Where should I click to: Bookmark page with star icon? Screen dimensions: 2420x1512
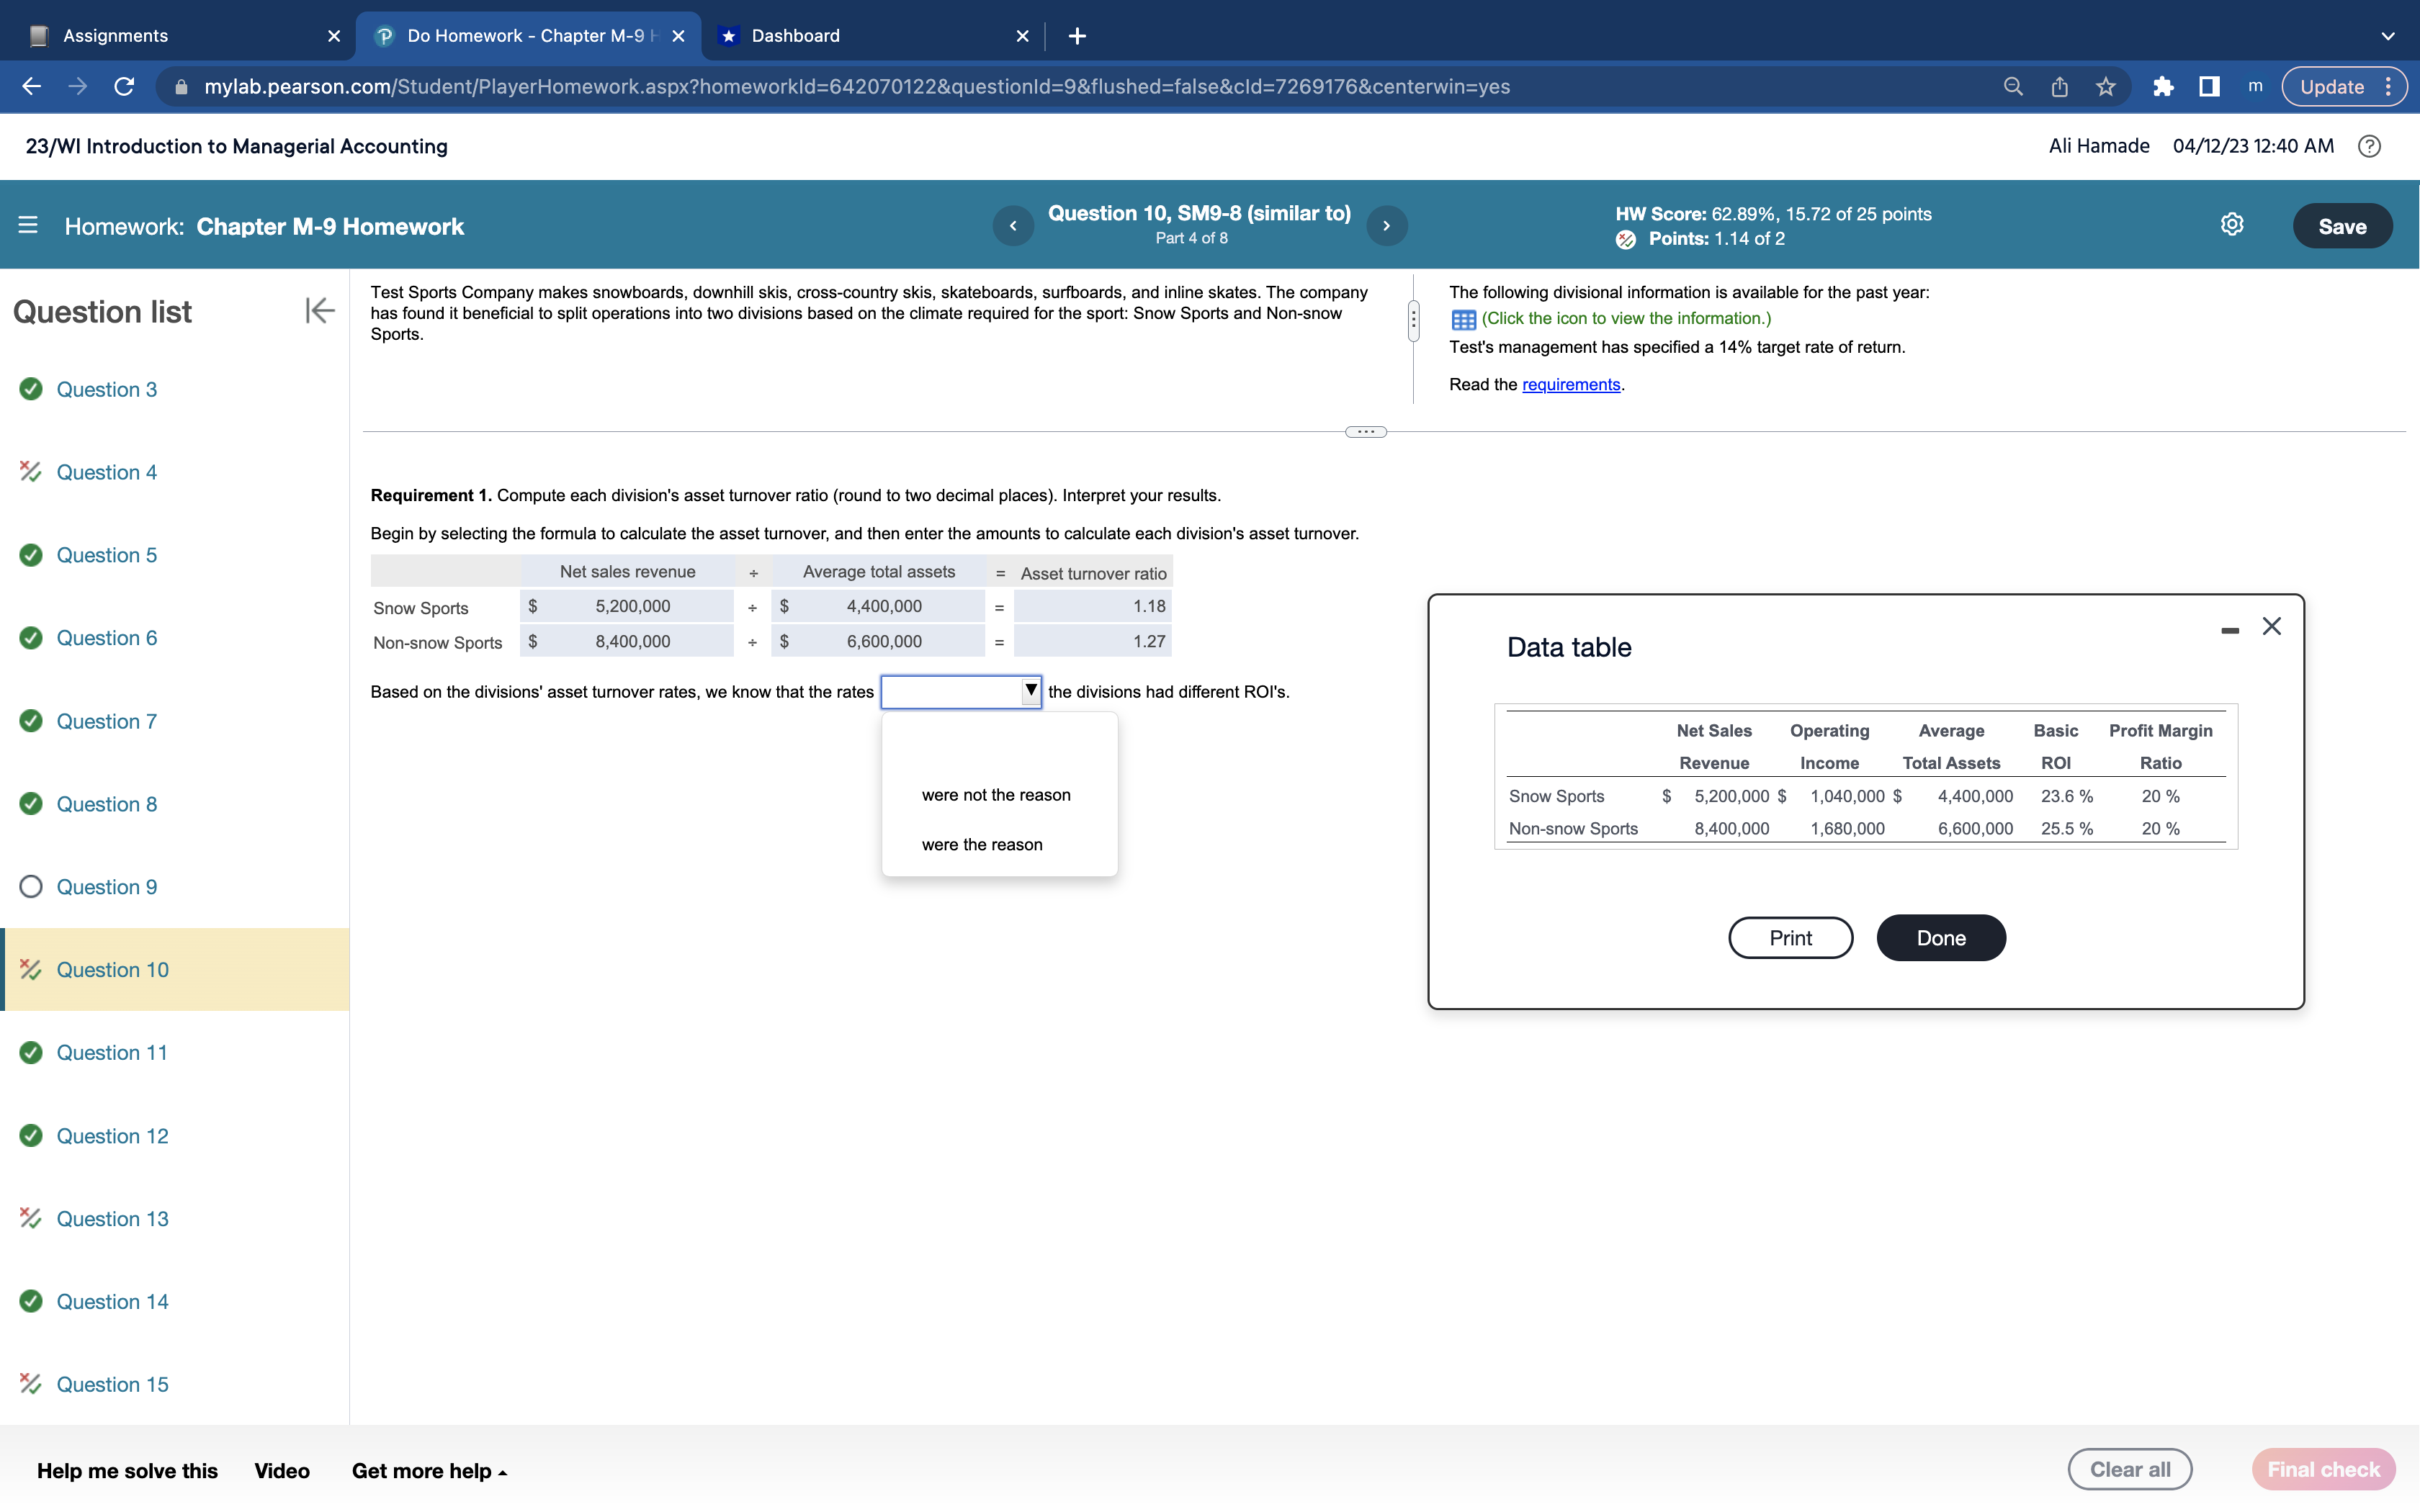pyautogui.click(x=2106, y=87)
